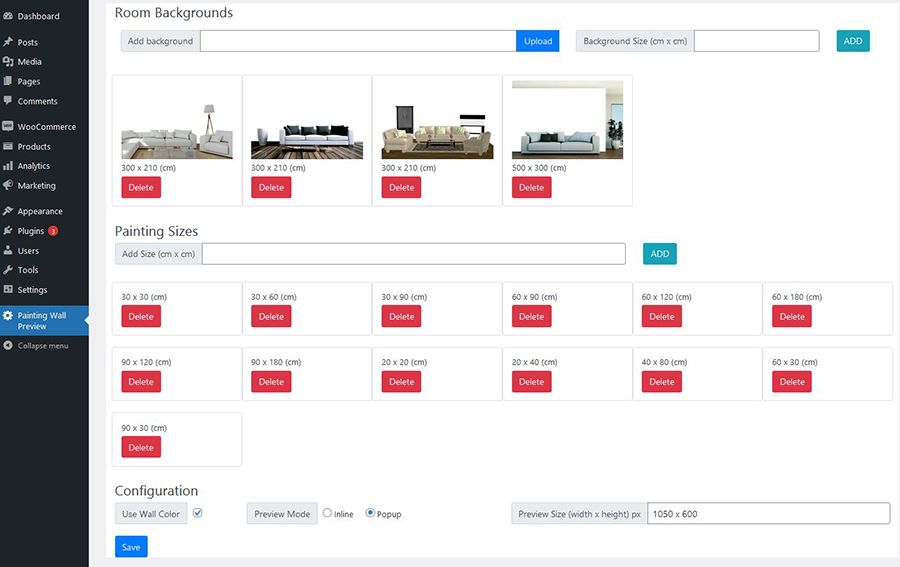
Task: Click the Marketing megaphone icon
Action: [8, 186]
